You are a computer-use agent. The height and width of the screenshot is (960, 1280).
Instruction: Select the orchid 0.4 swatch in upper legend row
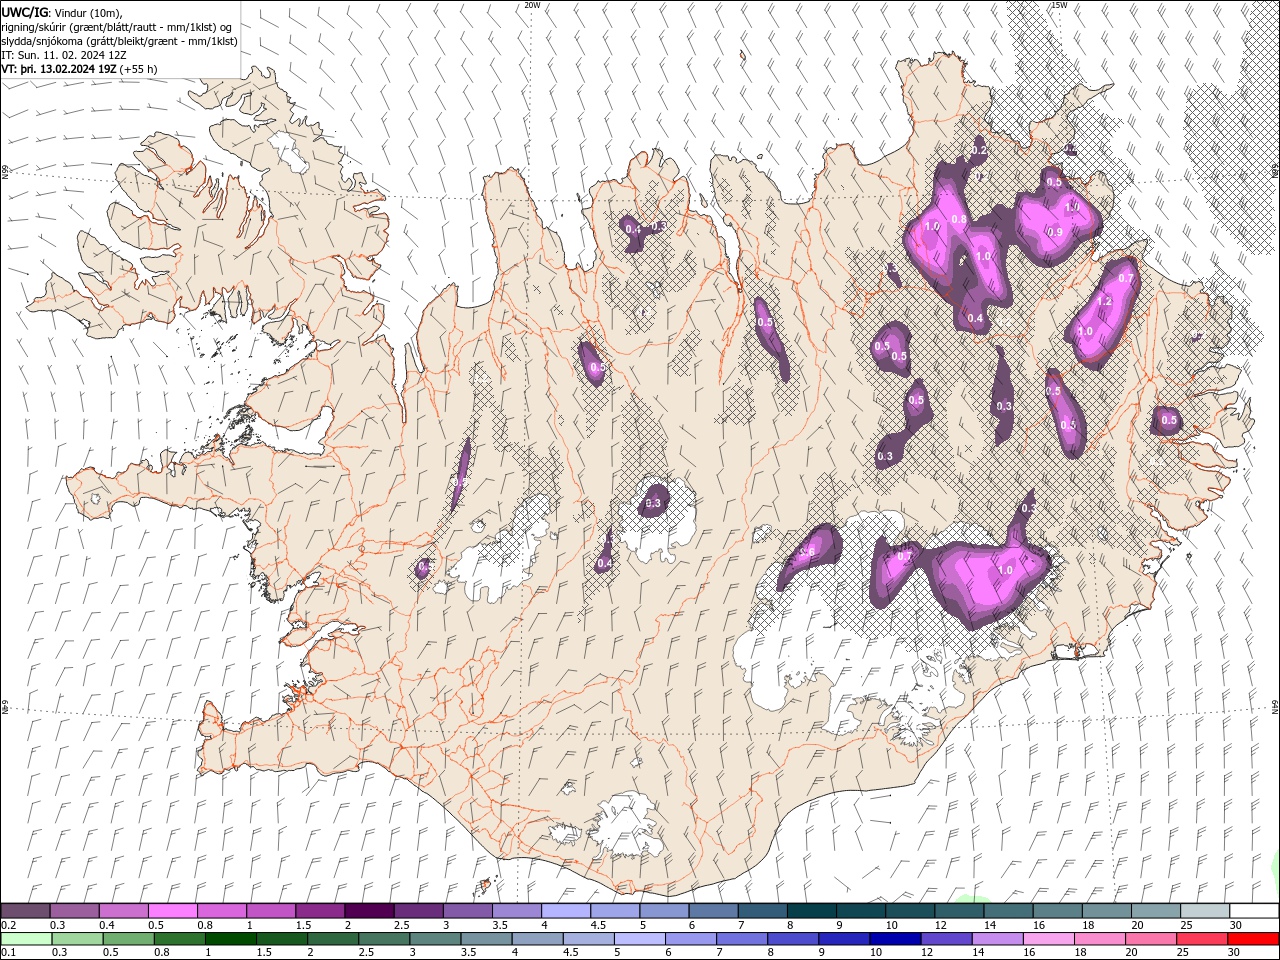(123, 911)
